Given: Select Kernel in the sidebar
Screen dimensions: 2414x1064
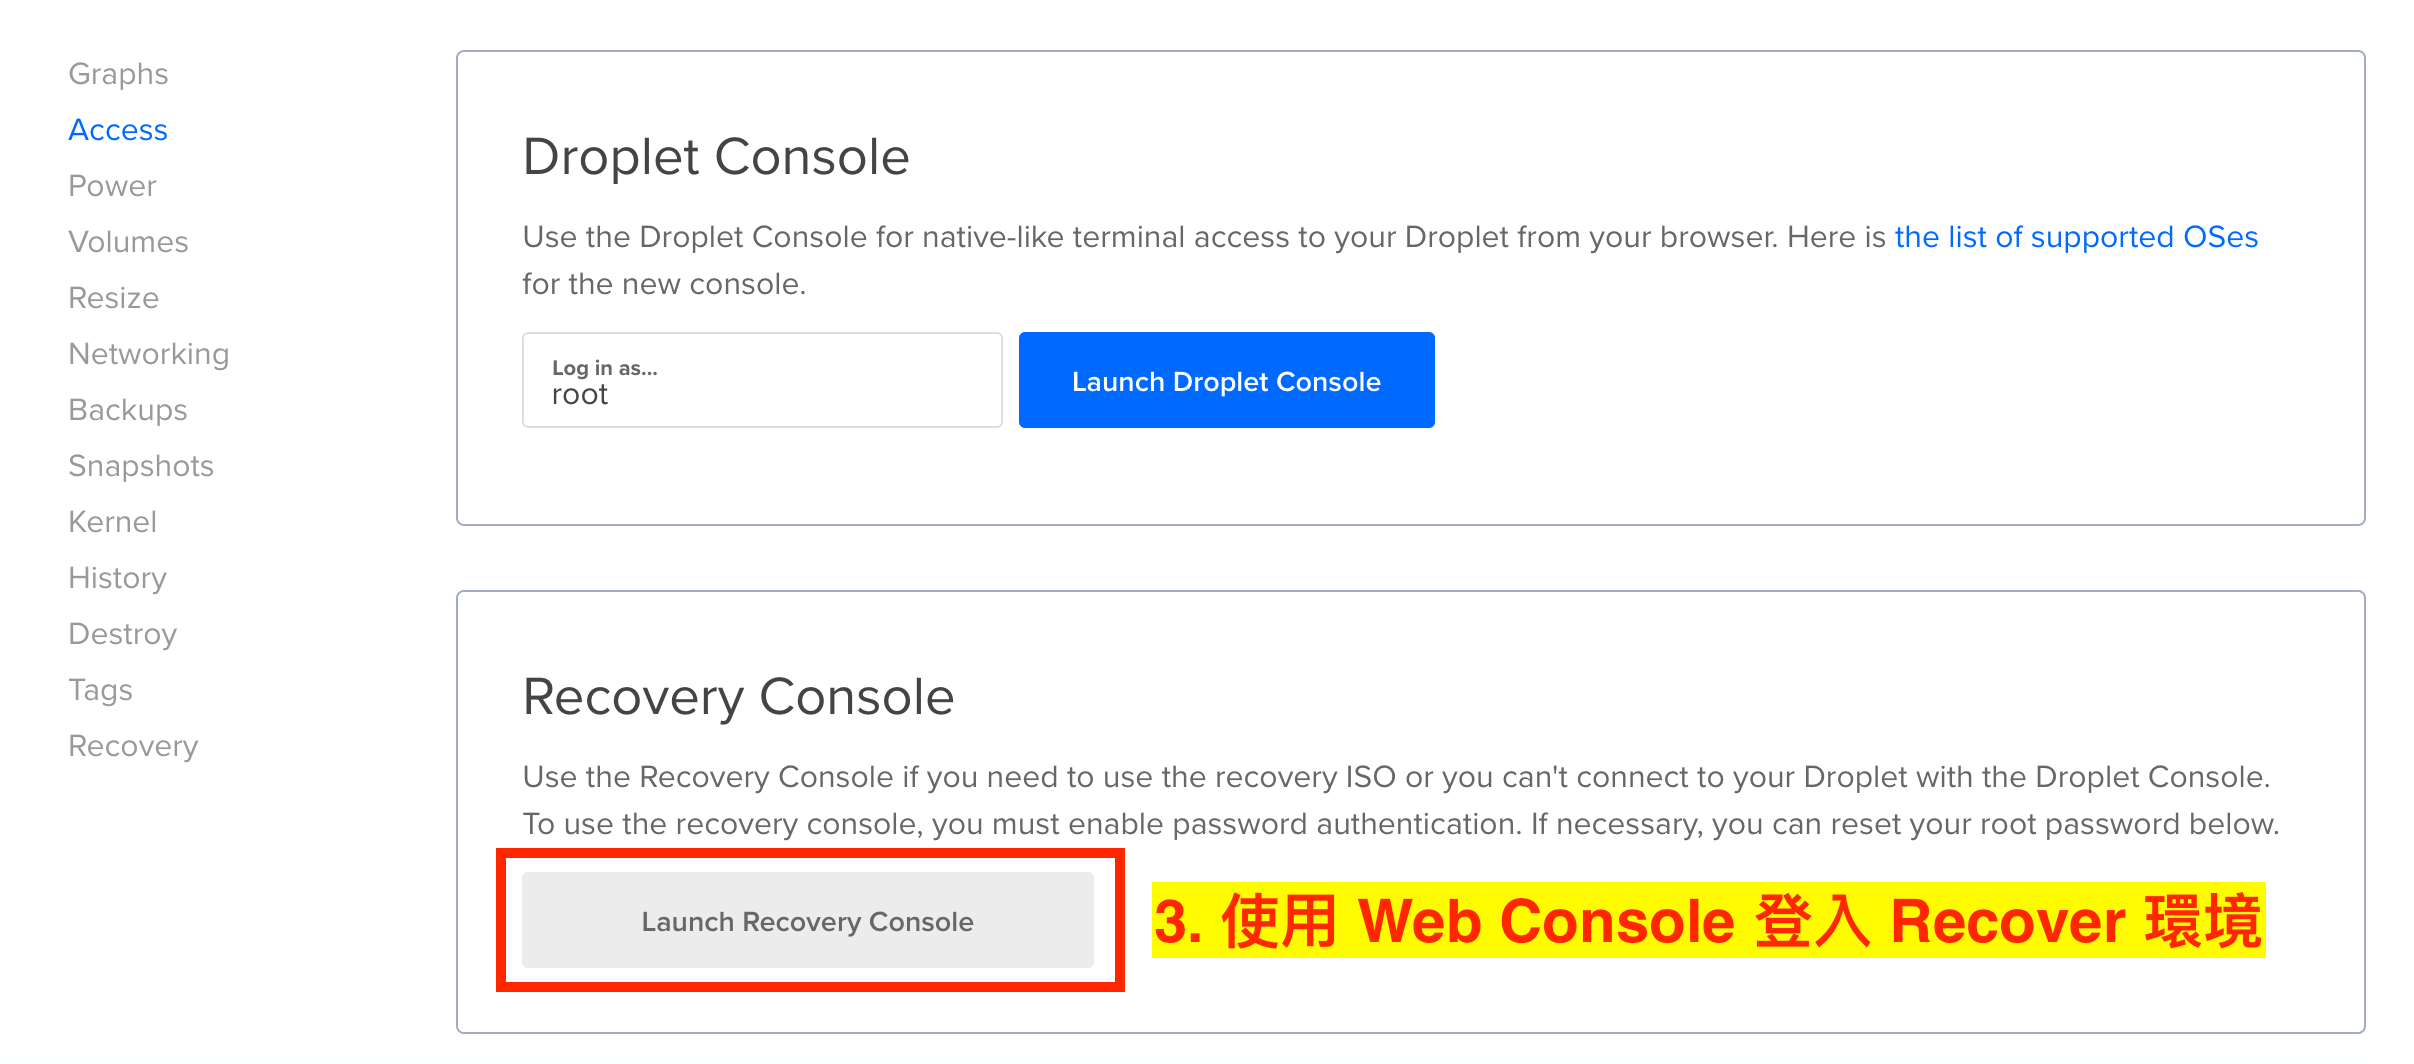Looking at the screenshot, I should point(112,522).
